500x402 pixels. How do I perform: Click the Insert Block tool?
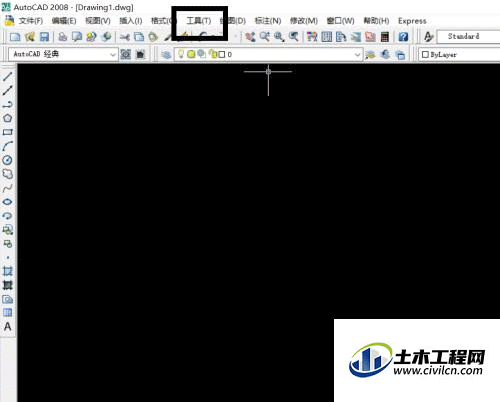click(8, 230)
